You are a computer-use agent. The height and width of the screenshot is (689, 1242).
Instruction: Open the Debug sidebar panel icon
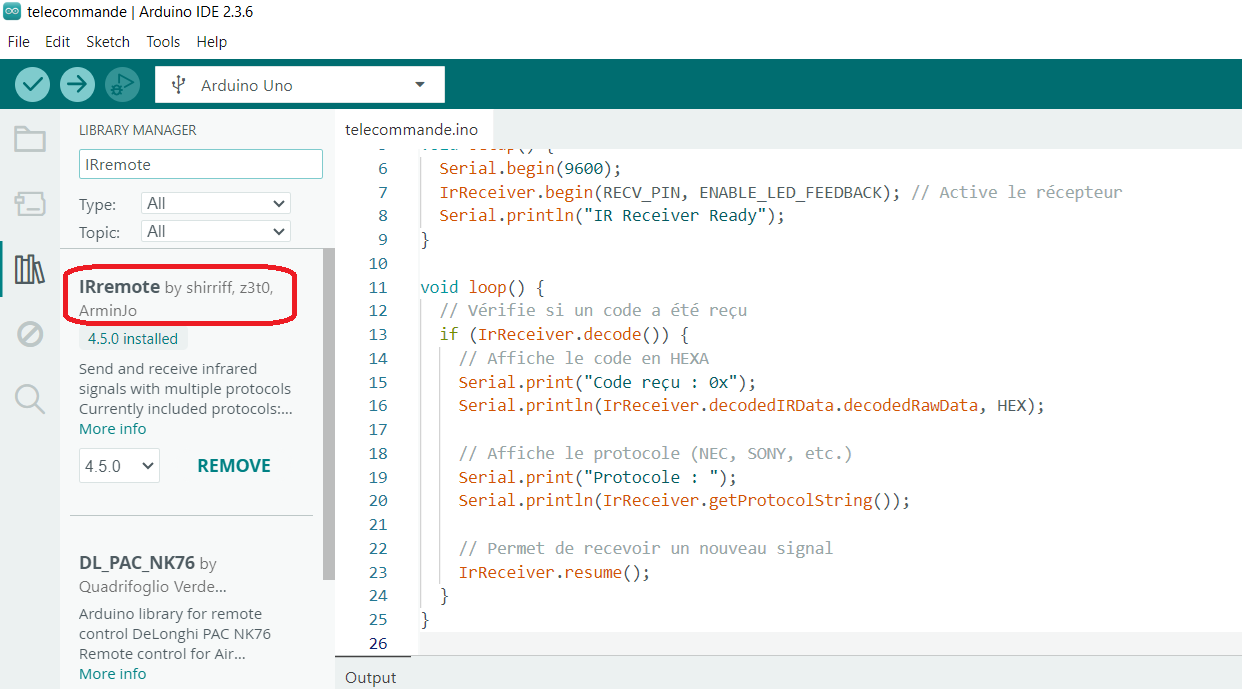click(x=30, y=334)
